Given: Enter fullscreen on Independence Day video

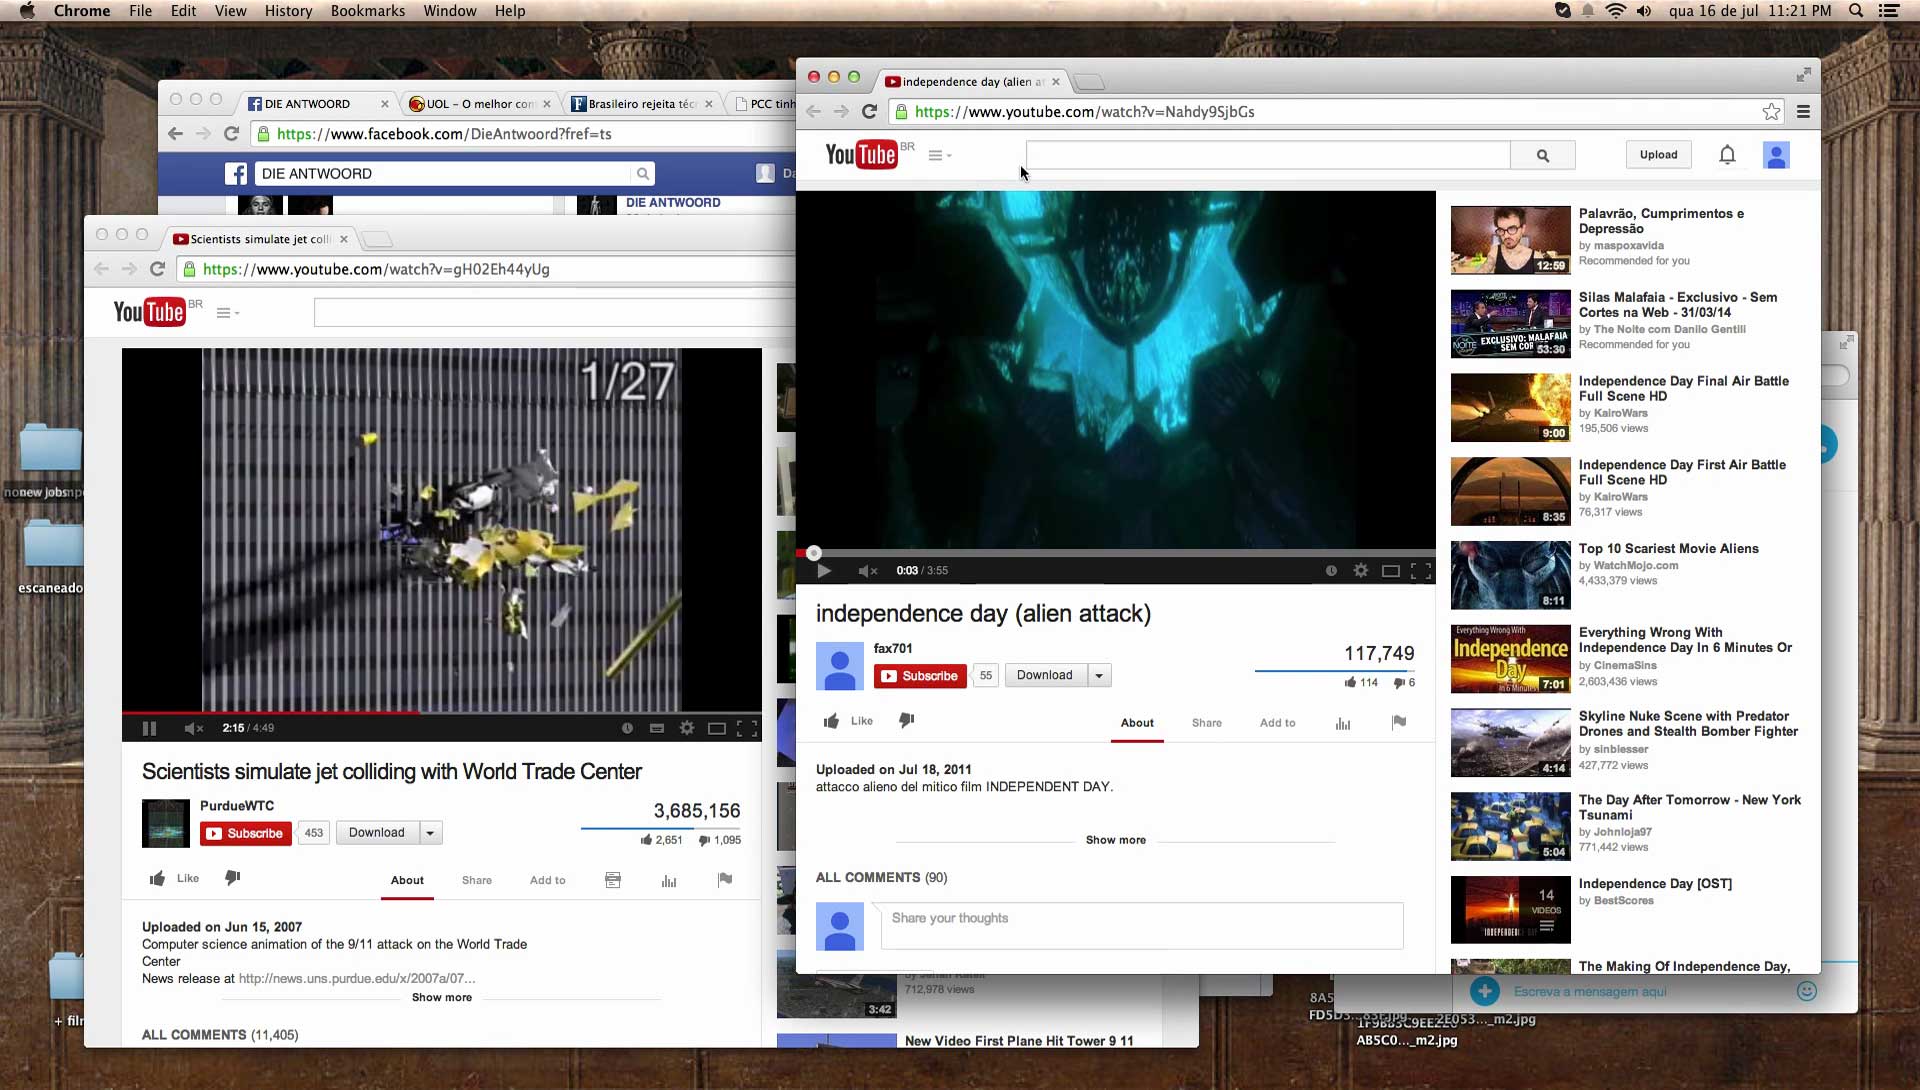Looking at the screenshot, I should (1420, 570).
